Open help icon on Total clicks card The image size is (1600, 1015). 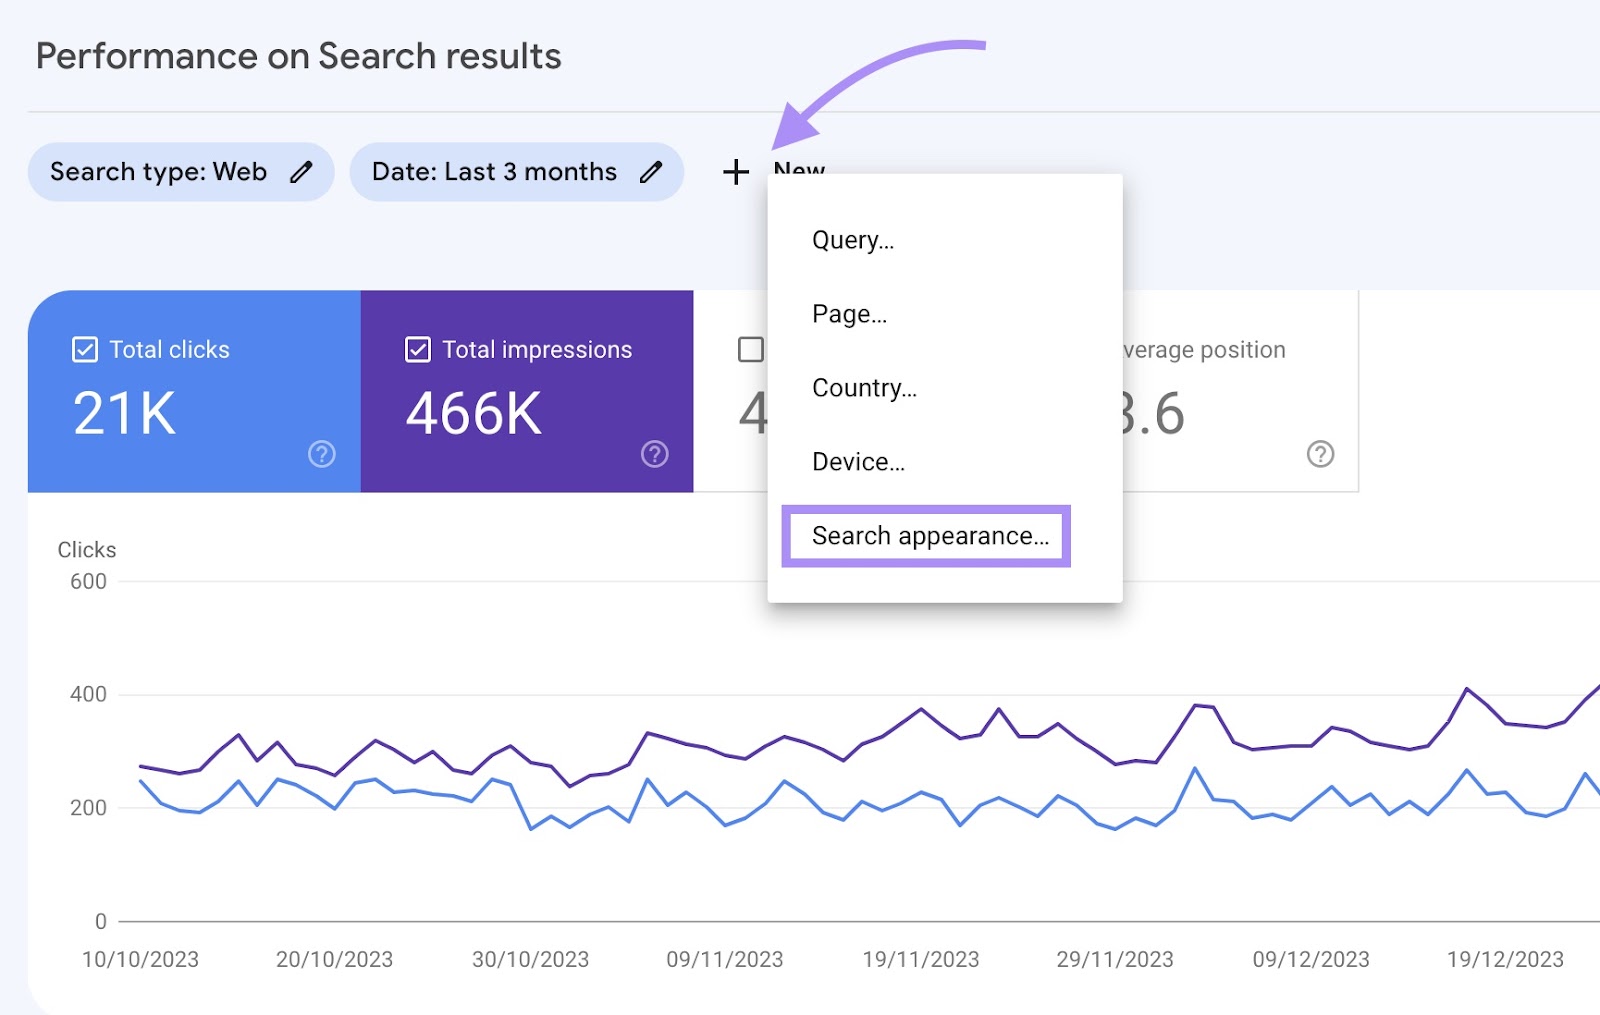pos(321,454)
